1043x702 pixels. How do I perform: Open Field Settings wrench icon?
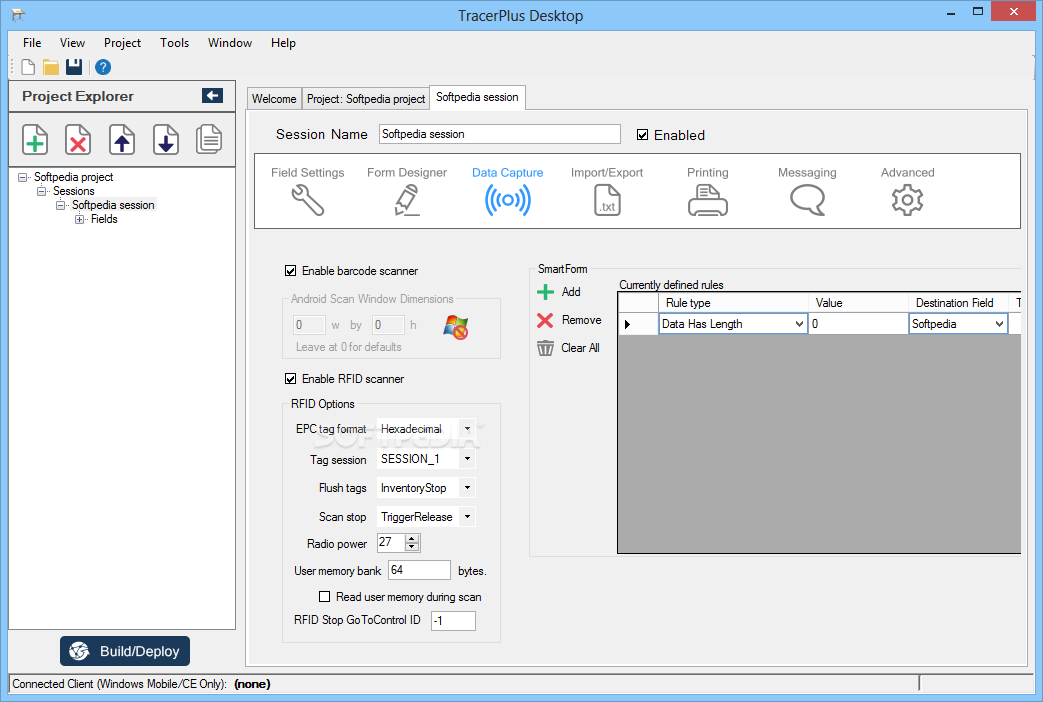[x=307, y=200]
